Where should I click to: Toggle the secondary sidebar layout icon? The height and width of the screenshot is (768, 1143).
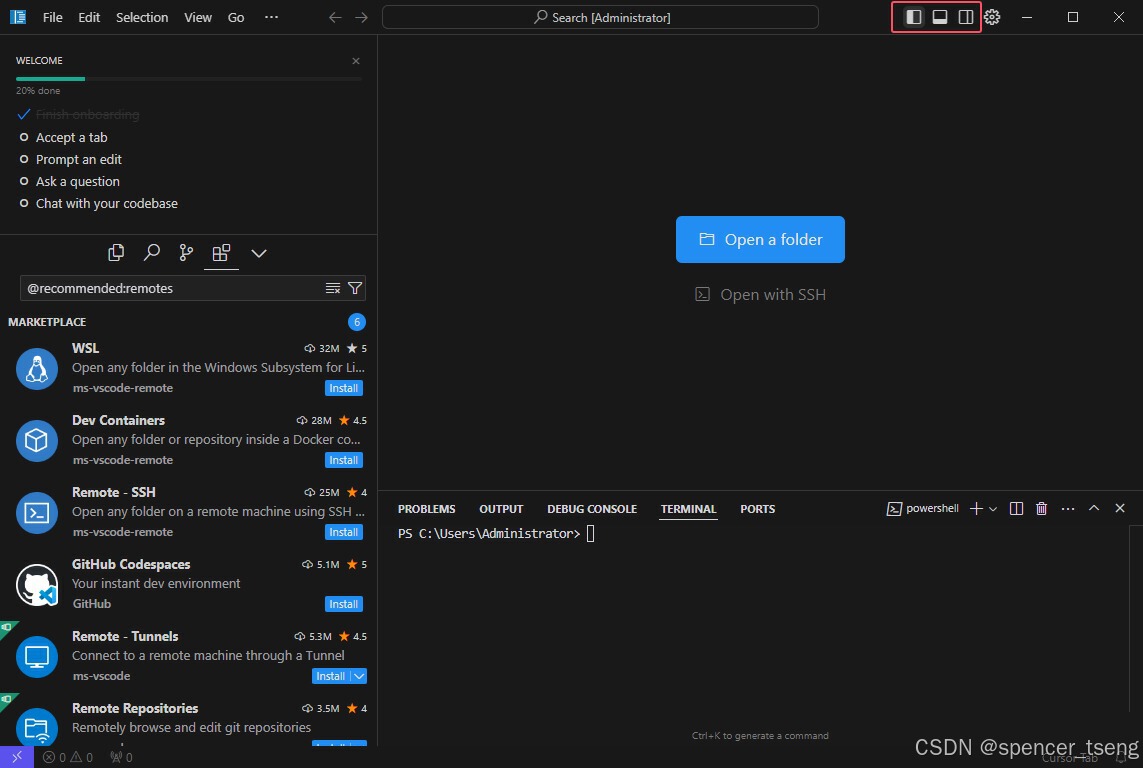966,17
